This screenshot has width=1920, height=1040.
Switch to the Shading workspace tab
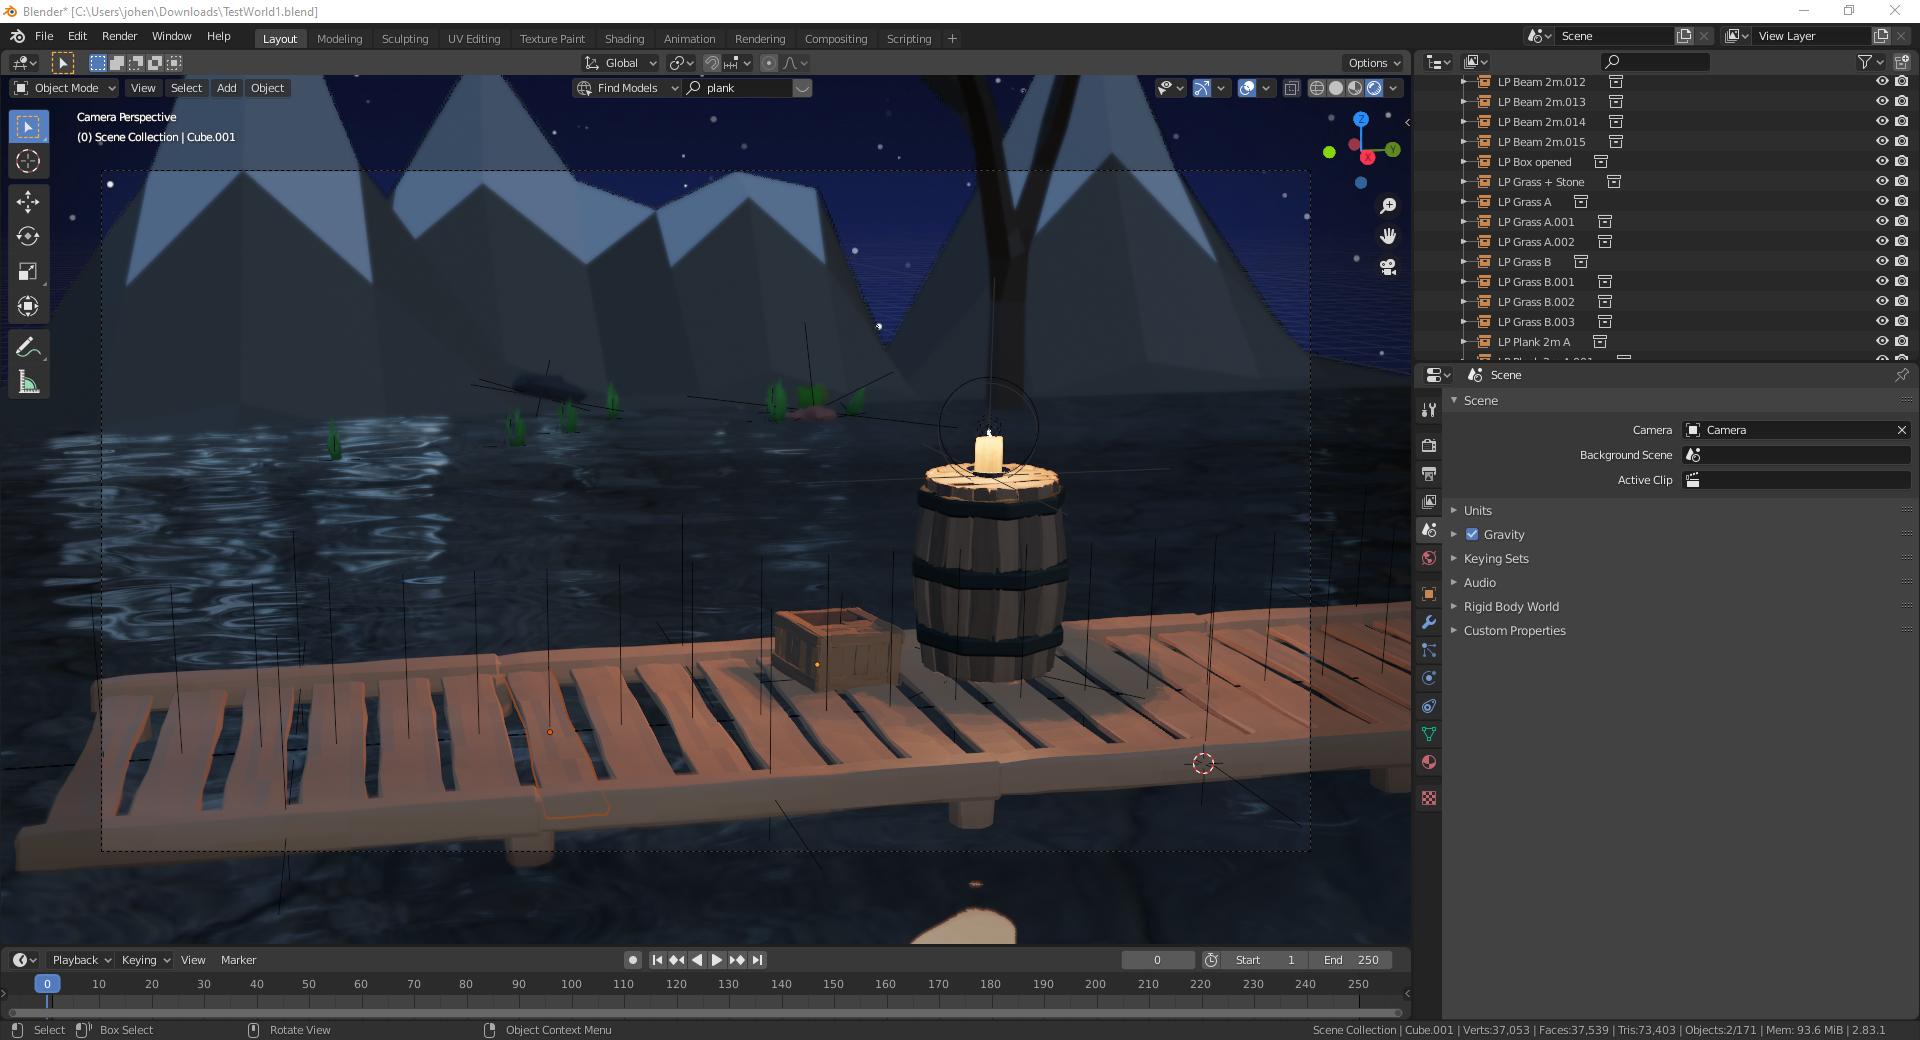[x=624, y=38]
